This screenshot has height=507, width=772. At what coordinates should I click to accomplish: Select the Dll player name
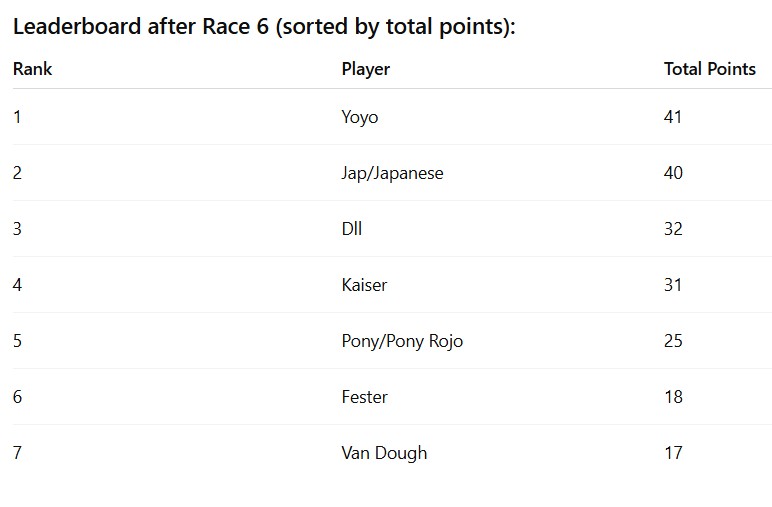(352, 229)
